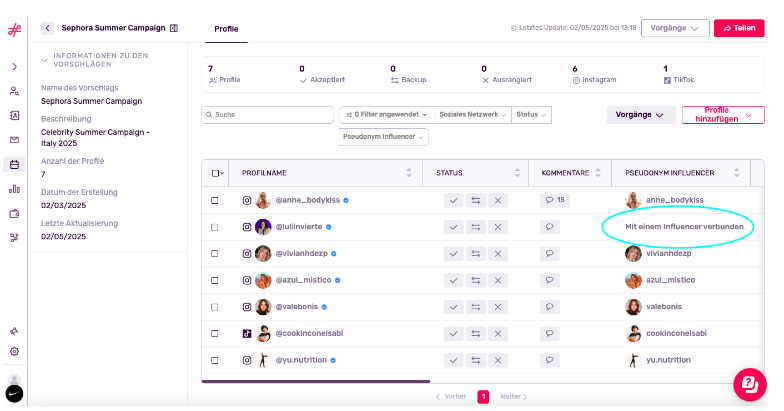
Task: Select the @anne_bodykiss row checkbox
Action: 214,200
